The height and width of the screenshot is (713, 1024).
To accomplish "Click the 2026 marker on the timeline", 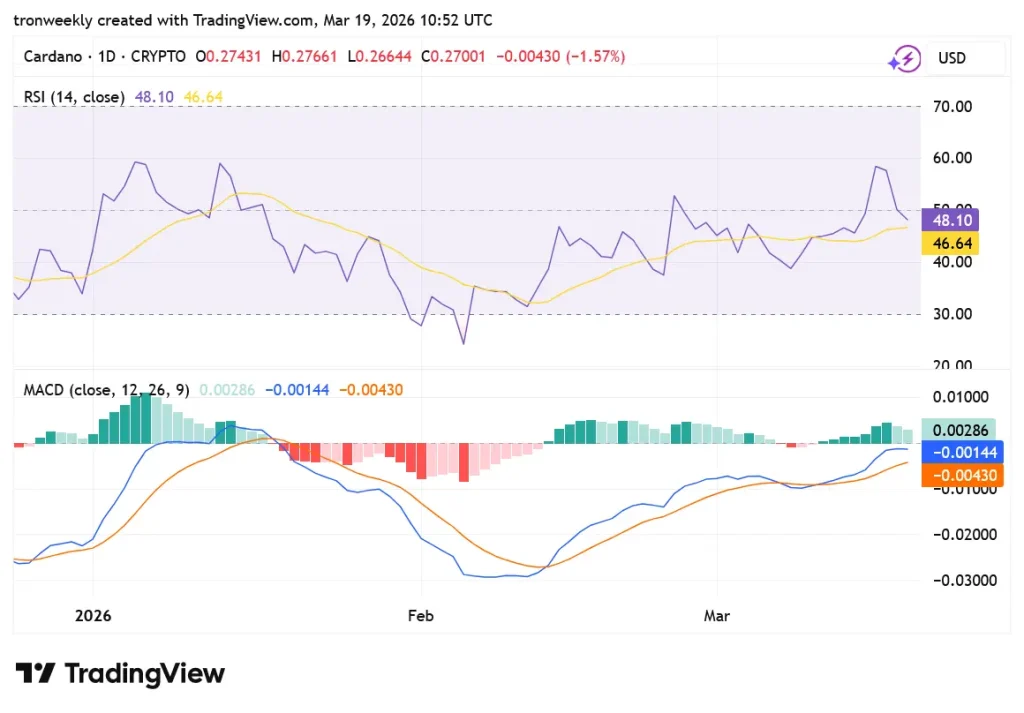I will [92, 616].
